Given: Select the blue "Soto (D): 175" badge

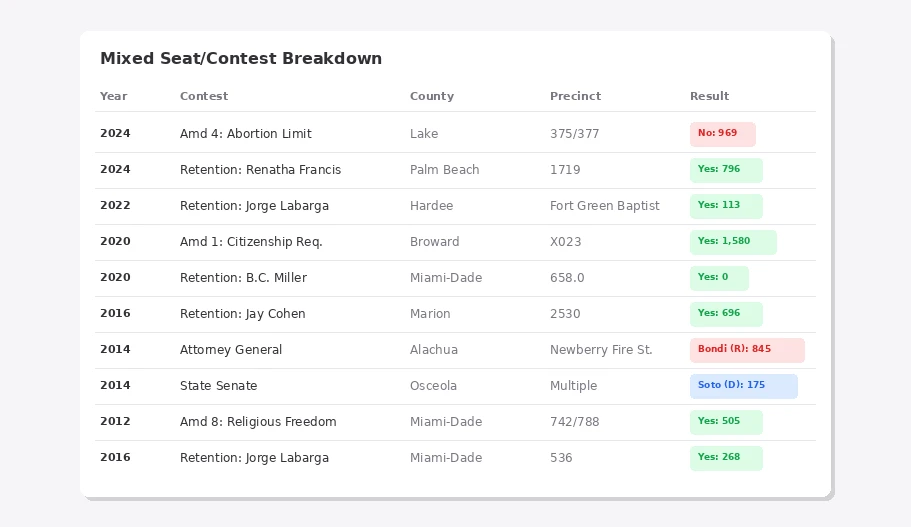Looking at the screenshot, I should coord(743,386).
